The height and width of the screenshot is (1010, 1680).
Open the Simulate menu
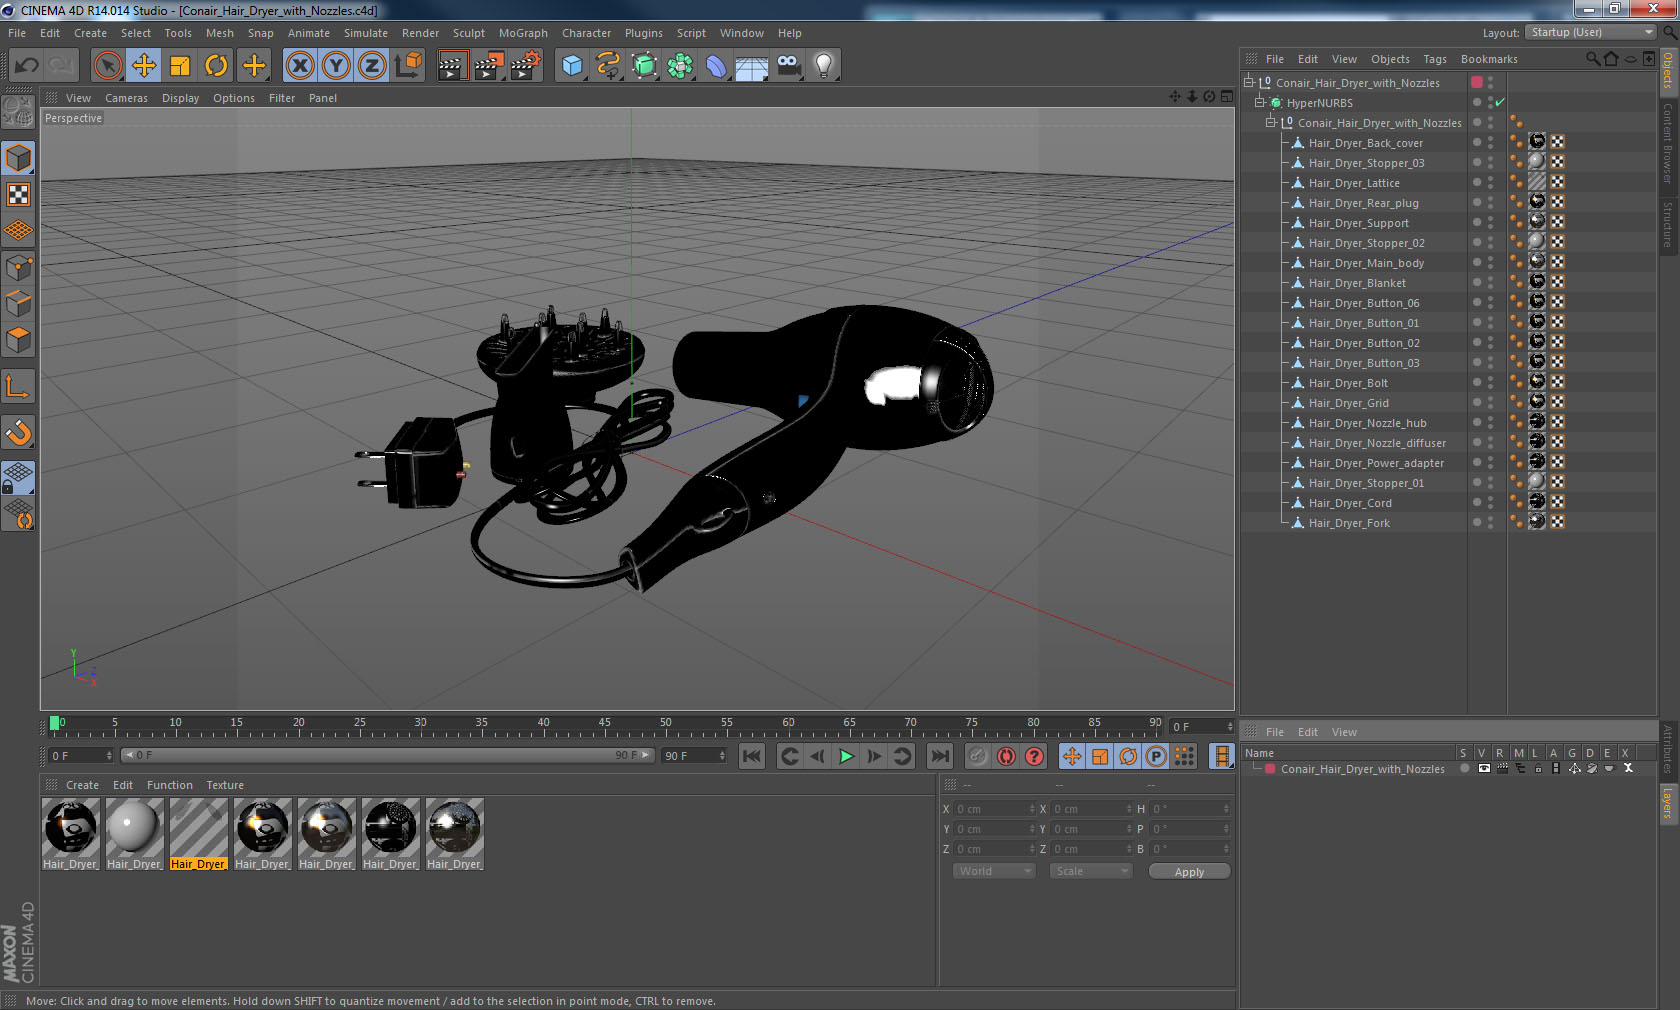coord(366,33)
